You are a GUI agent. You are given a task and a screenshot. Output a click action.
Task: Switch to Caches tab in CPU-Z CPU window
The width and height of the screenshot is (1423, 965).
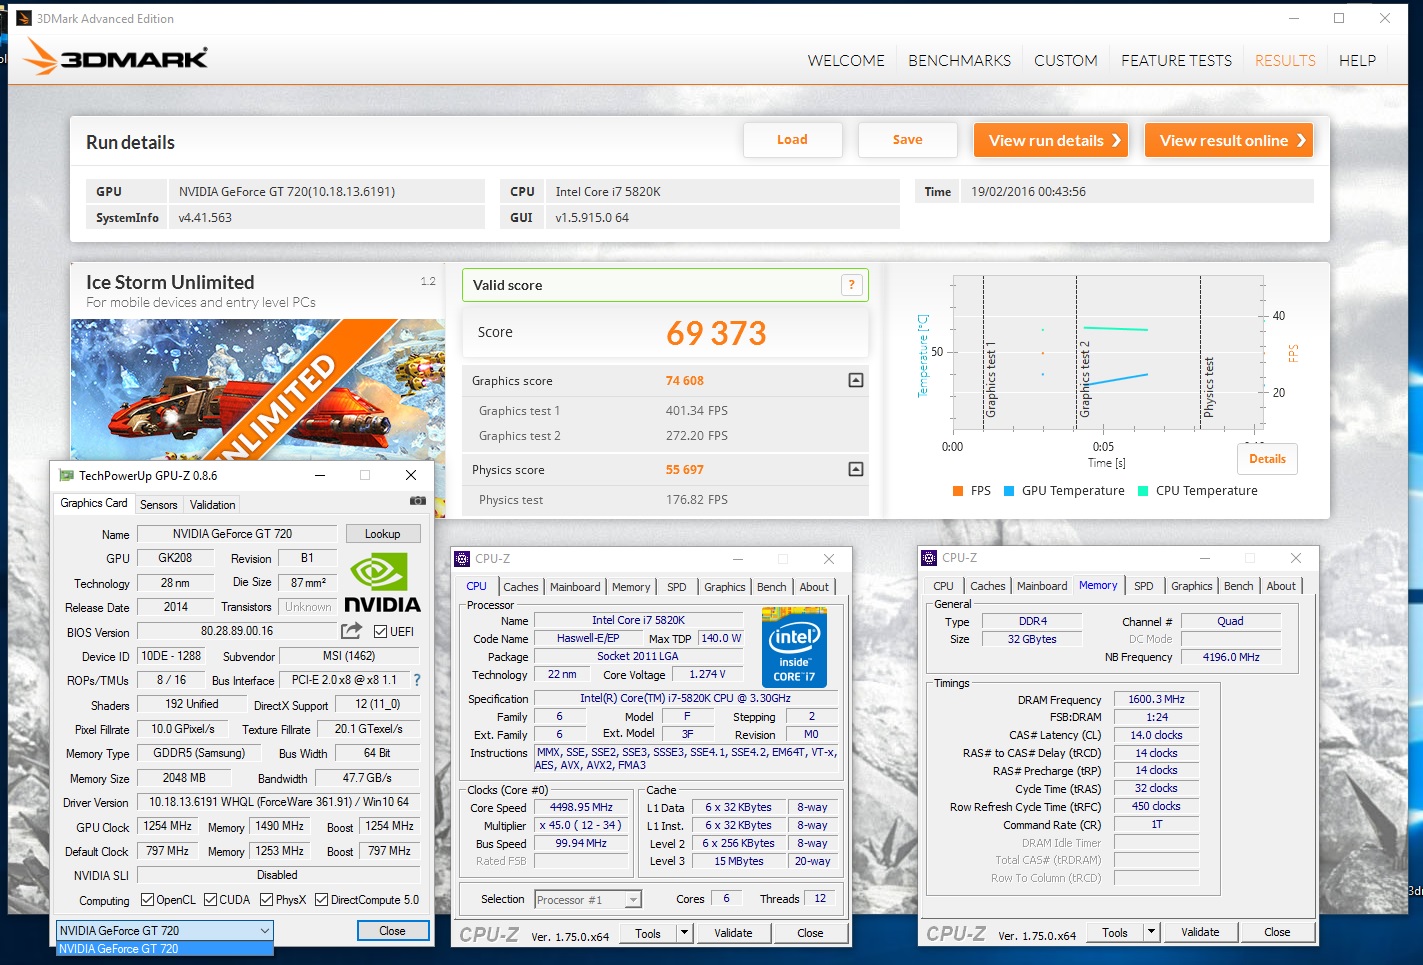click(x=520, y=587)
